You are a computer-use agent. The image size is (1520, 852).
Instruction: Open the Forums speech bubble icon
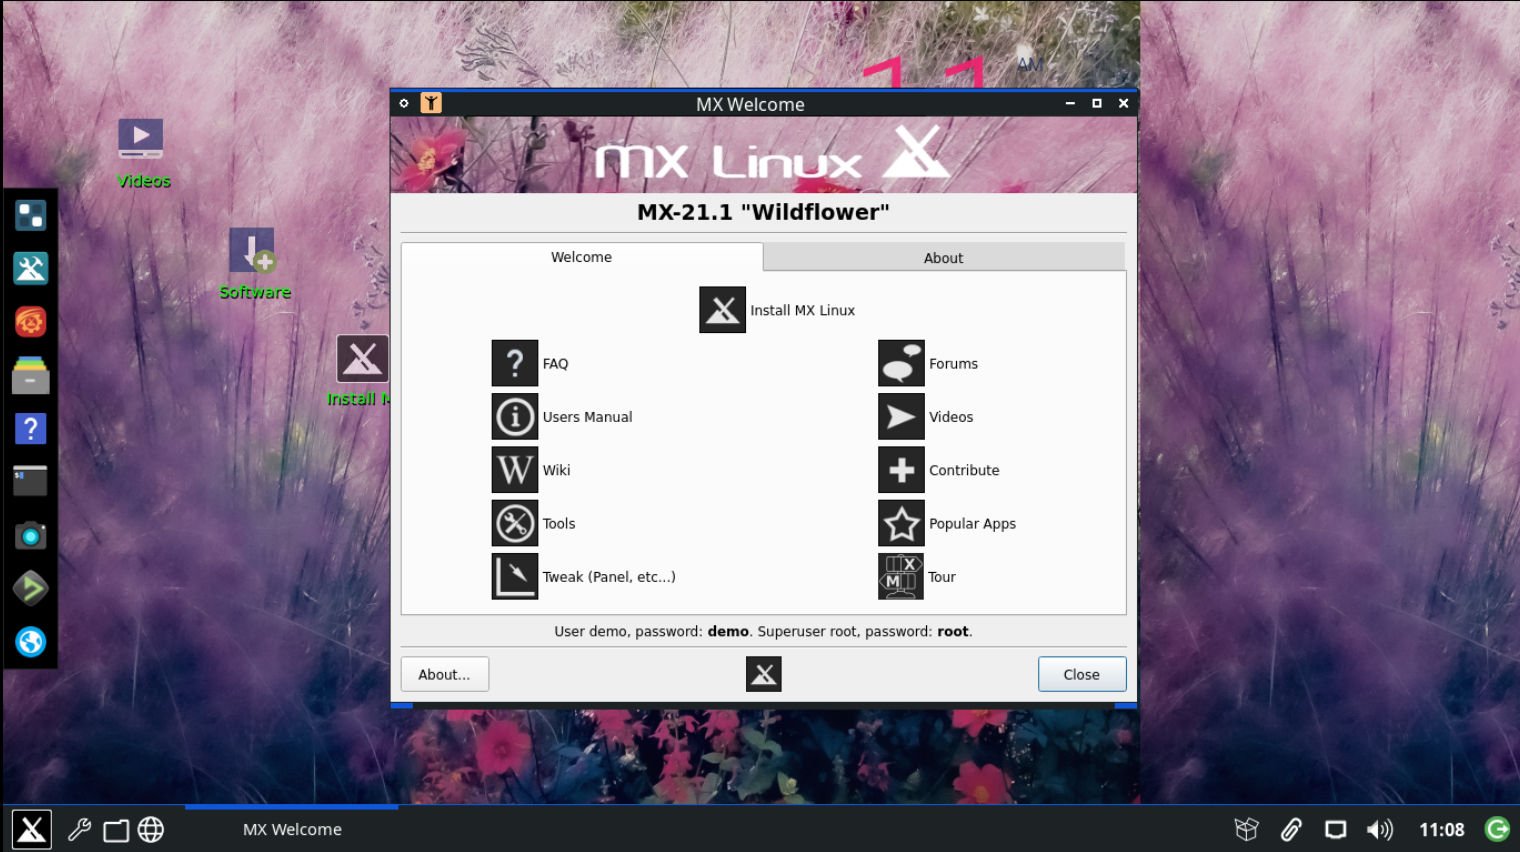pyautogui.click(x=901, y=363)
